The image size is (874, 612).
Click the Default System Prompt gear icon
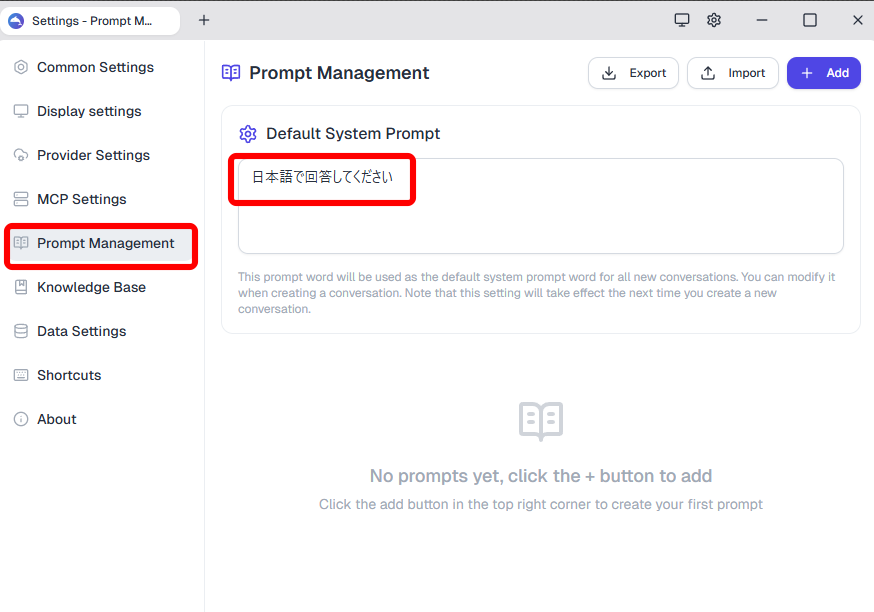point(248,134)
